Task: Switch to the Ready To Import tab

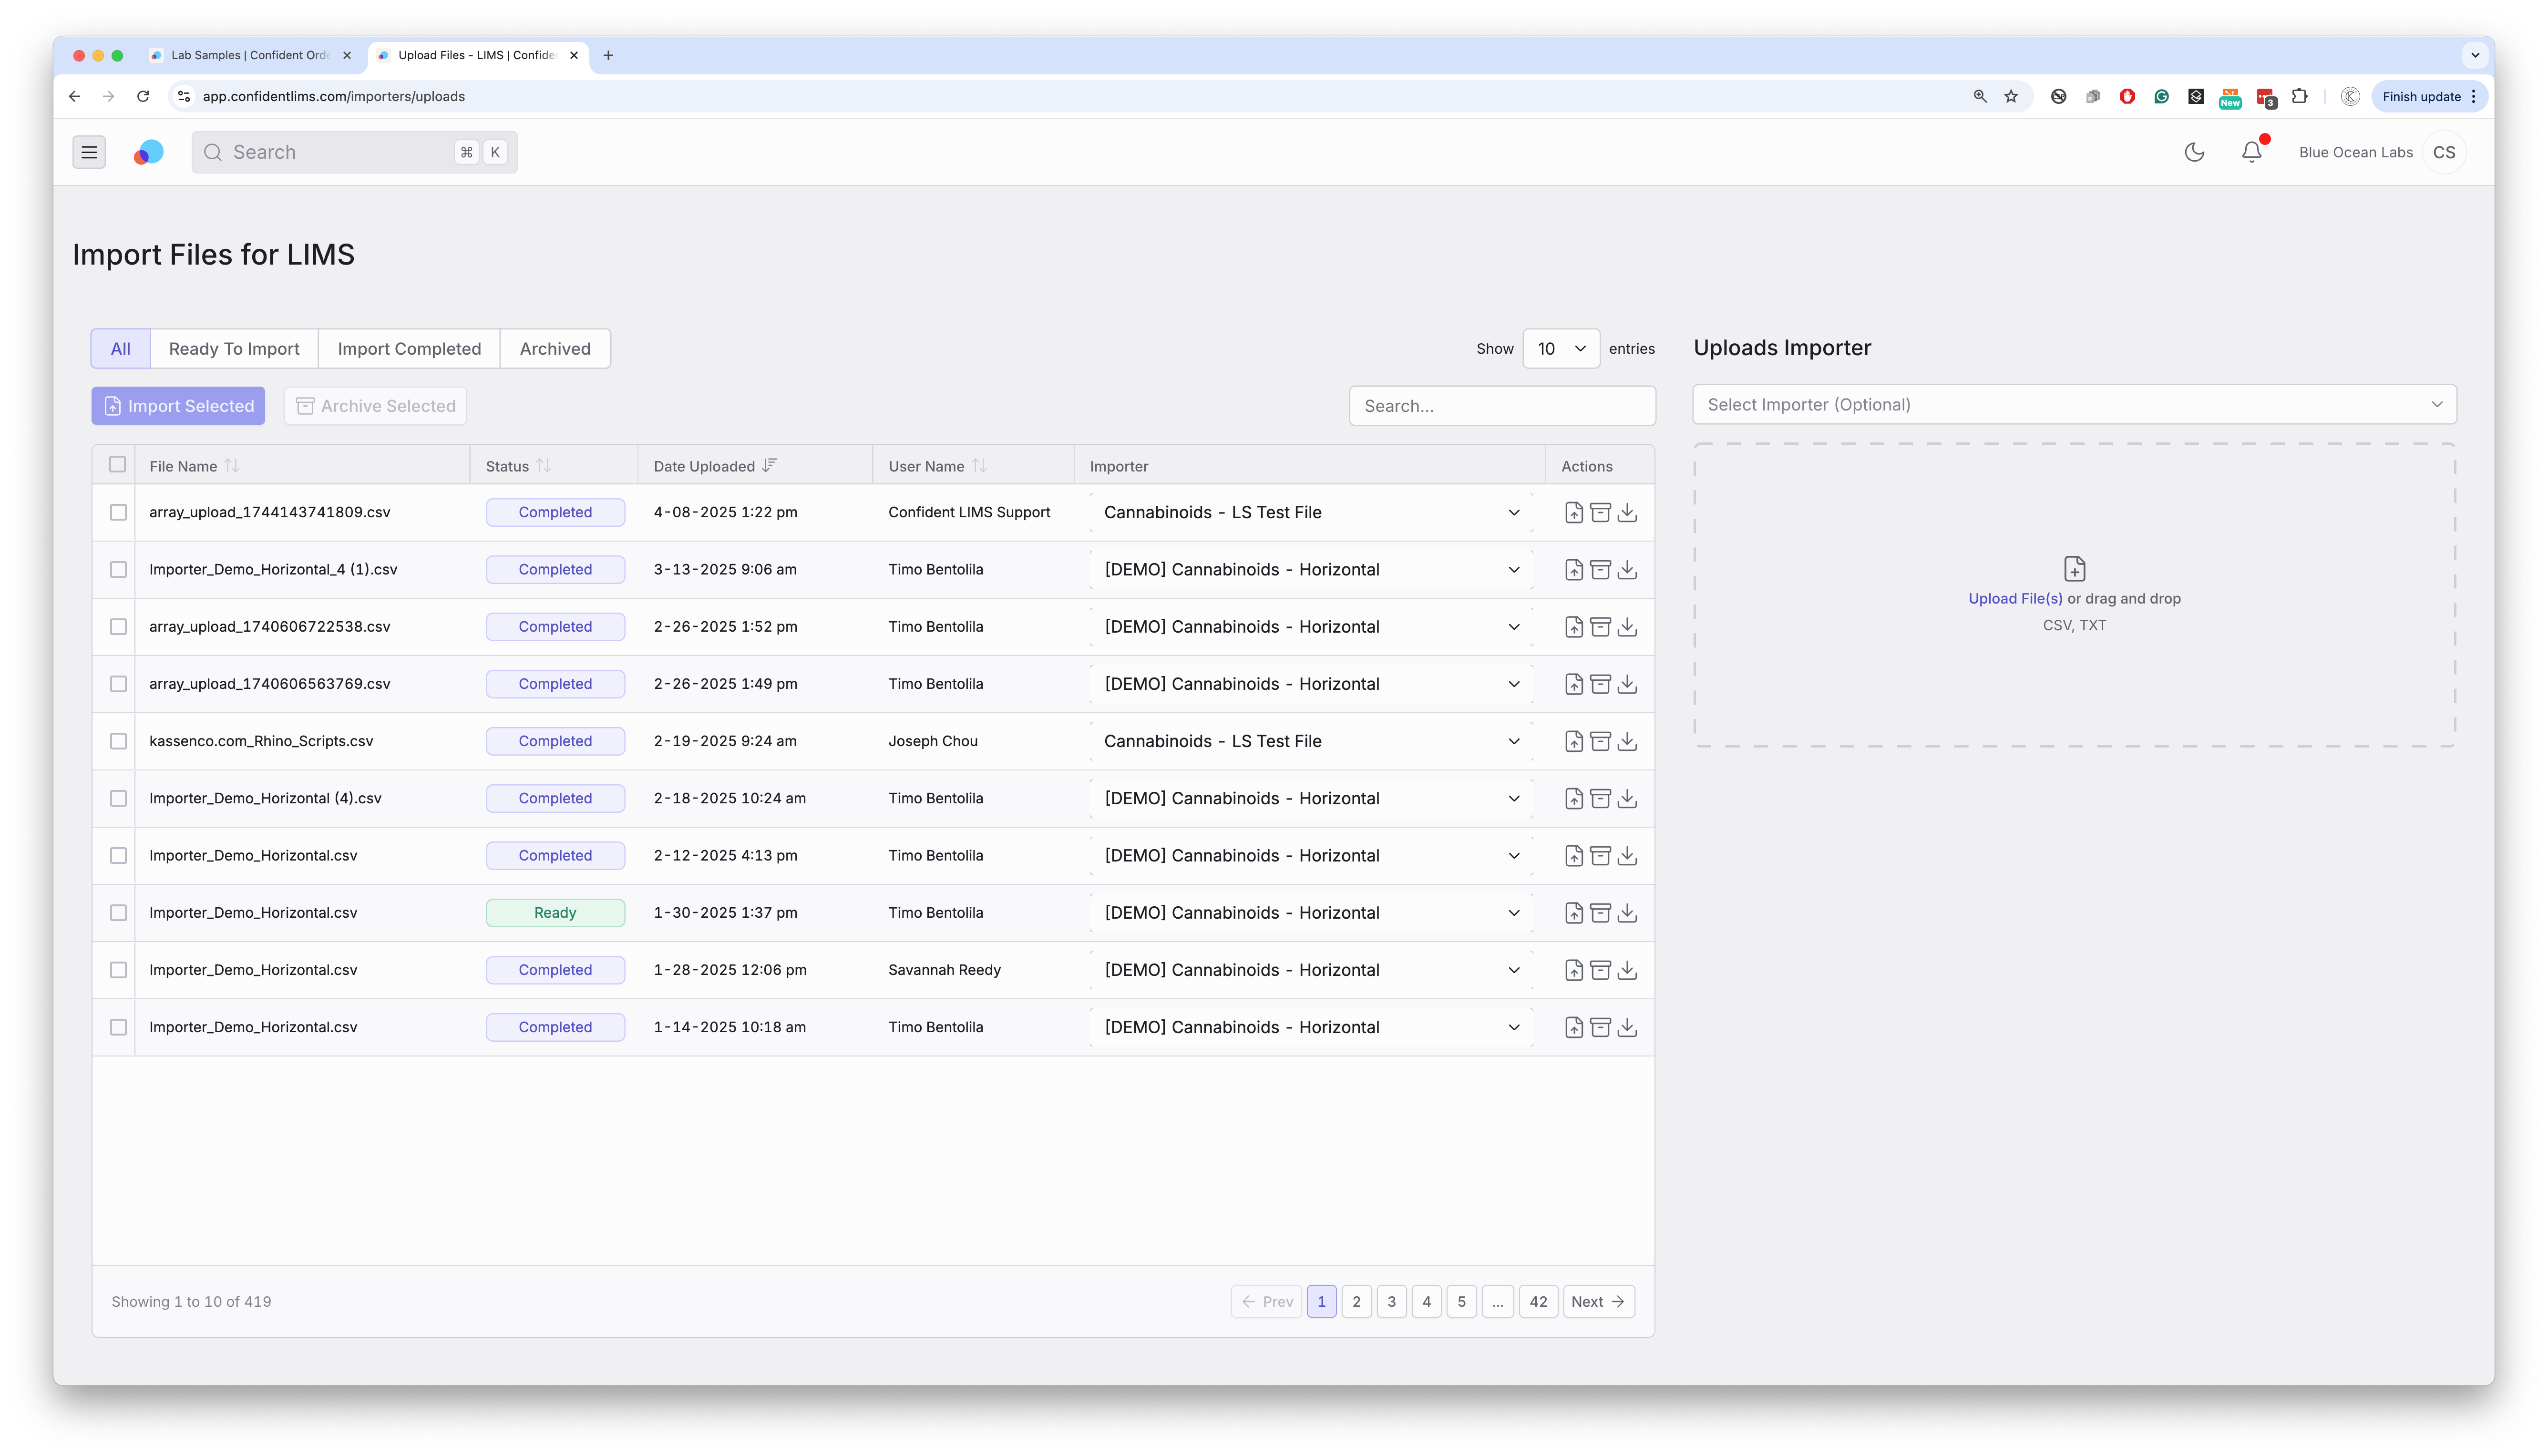Action: (x=234, y=349)
